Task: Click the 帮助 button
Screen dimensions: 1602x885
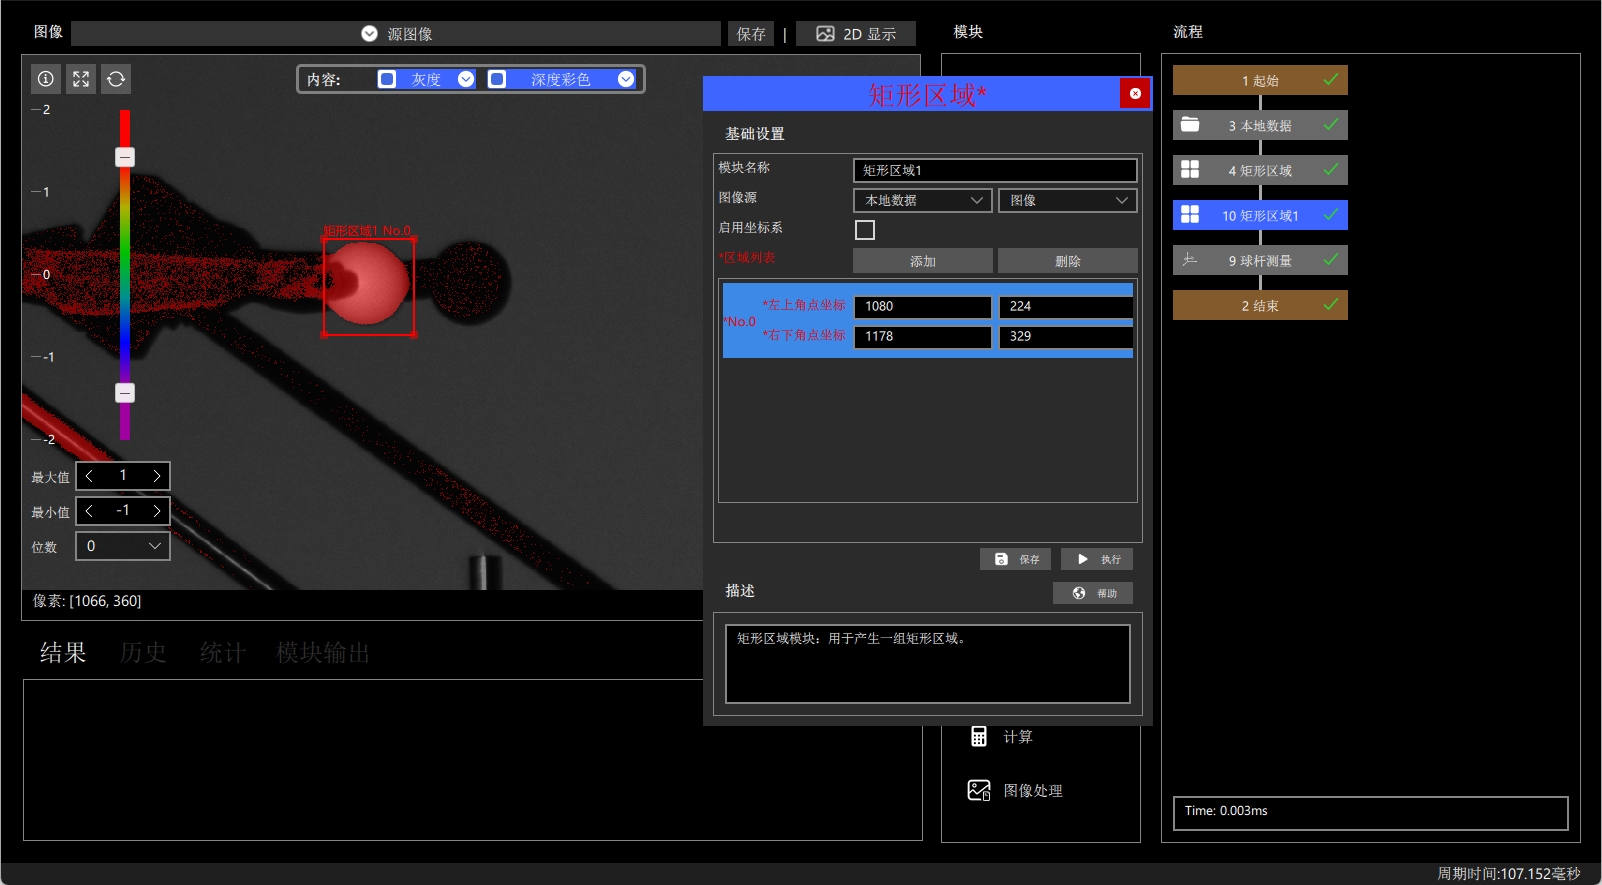Action: (1093, 593)
